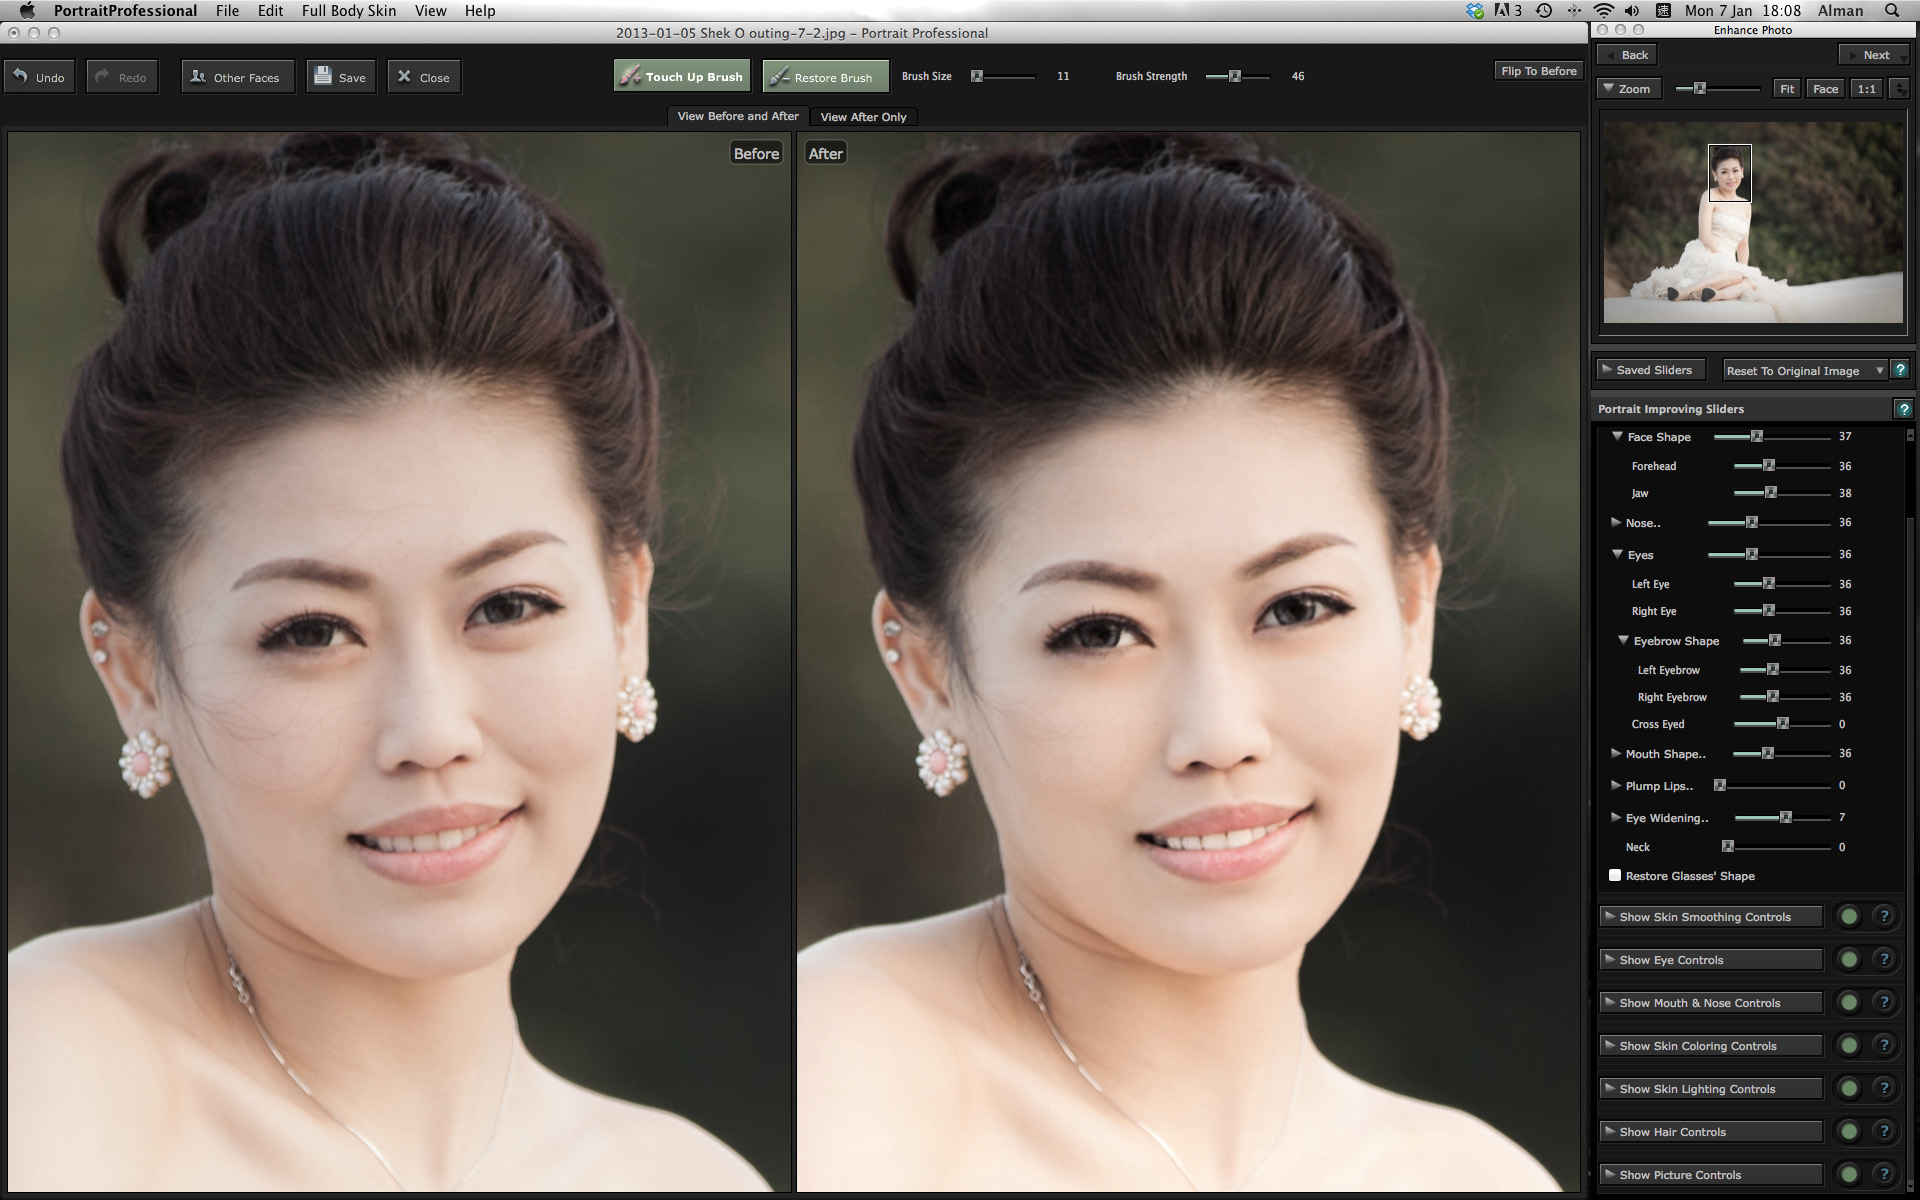Switch to View After Only tab
Image resolution: width=1920 pixels, height=1200 pixels.
[x=863, y=117]
